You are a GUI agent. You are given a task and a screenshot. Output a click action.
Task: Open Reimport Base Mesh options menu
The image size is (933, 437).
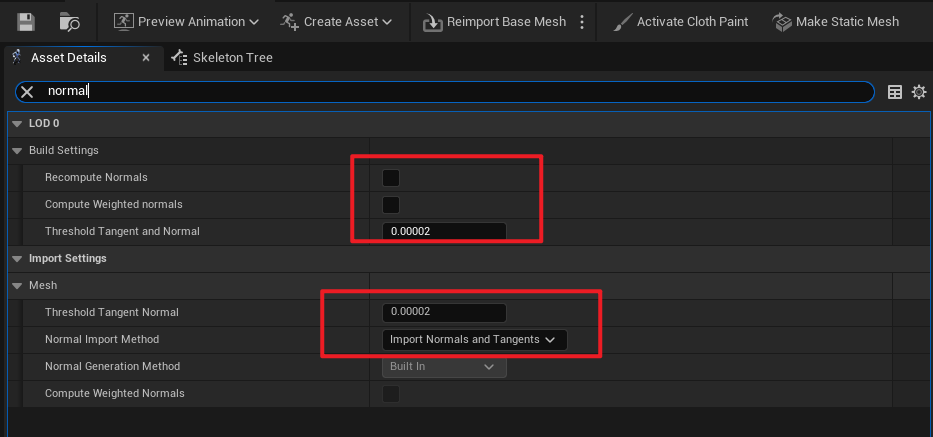pos(582,21)
